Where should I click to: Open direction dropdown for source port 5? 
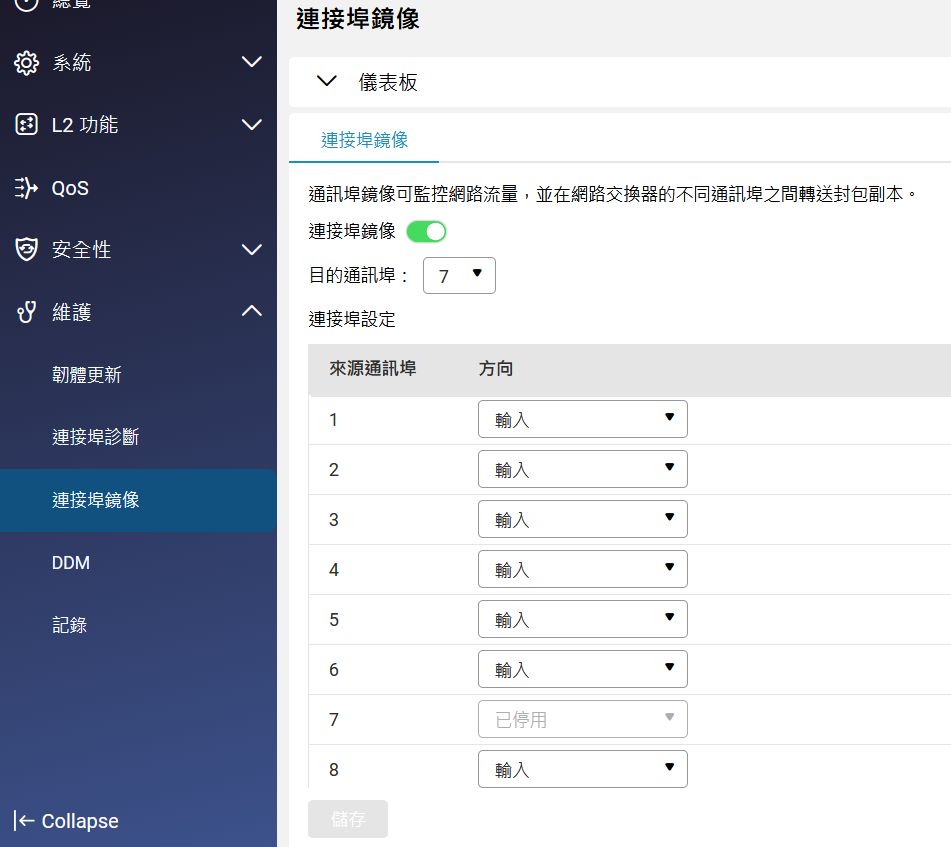[x=582, y=619]
